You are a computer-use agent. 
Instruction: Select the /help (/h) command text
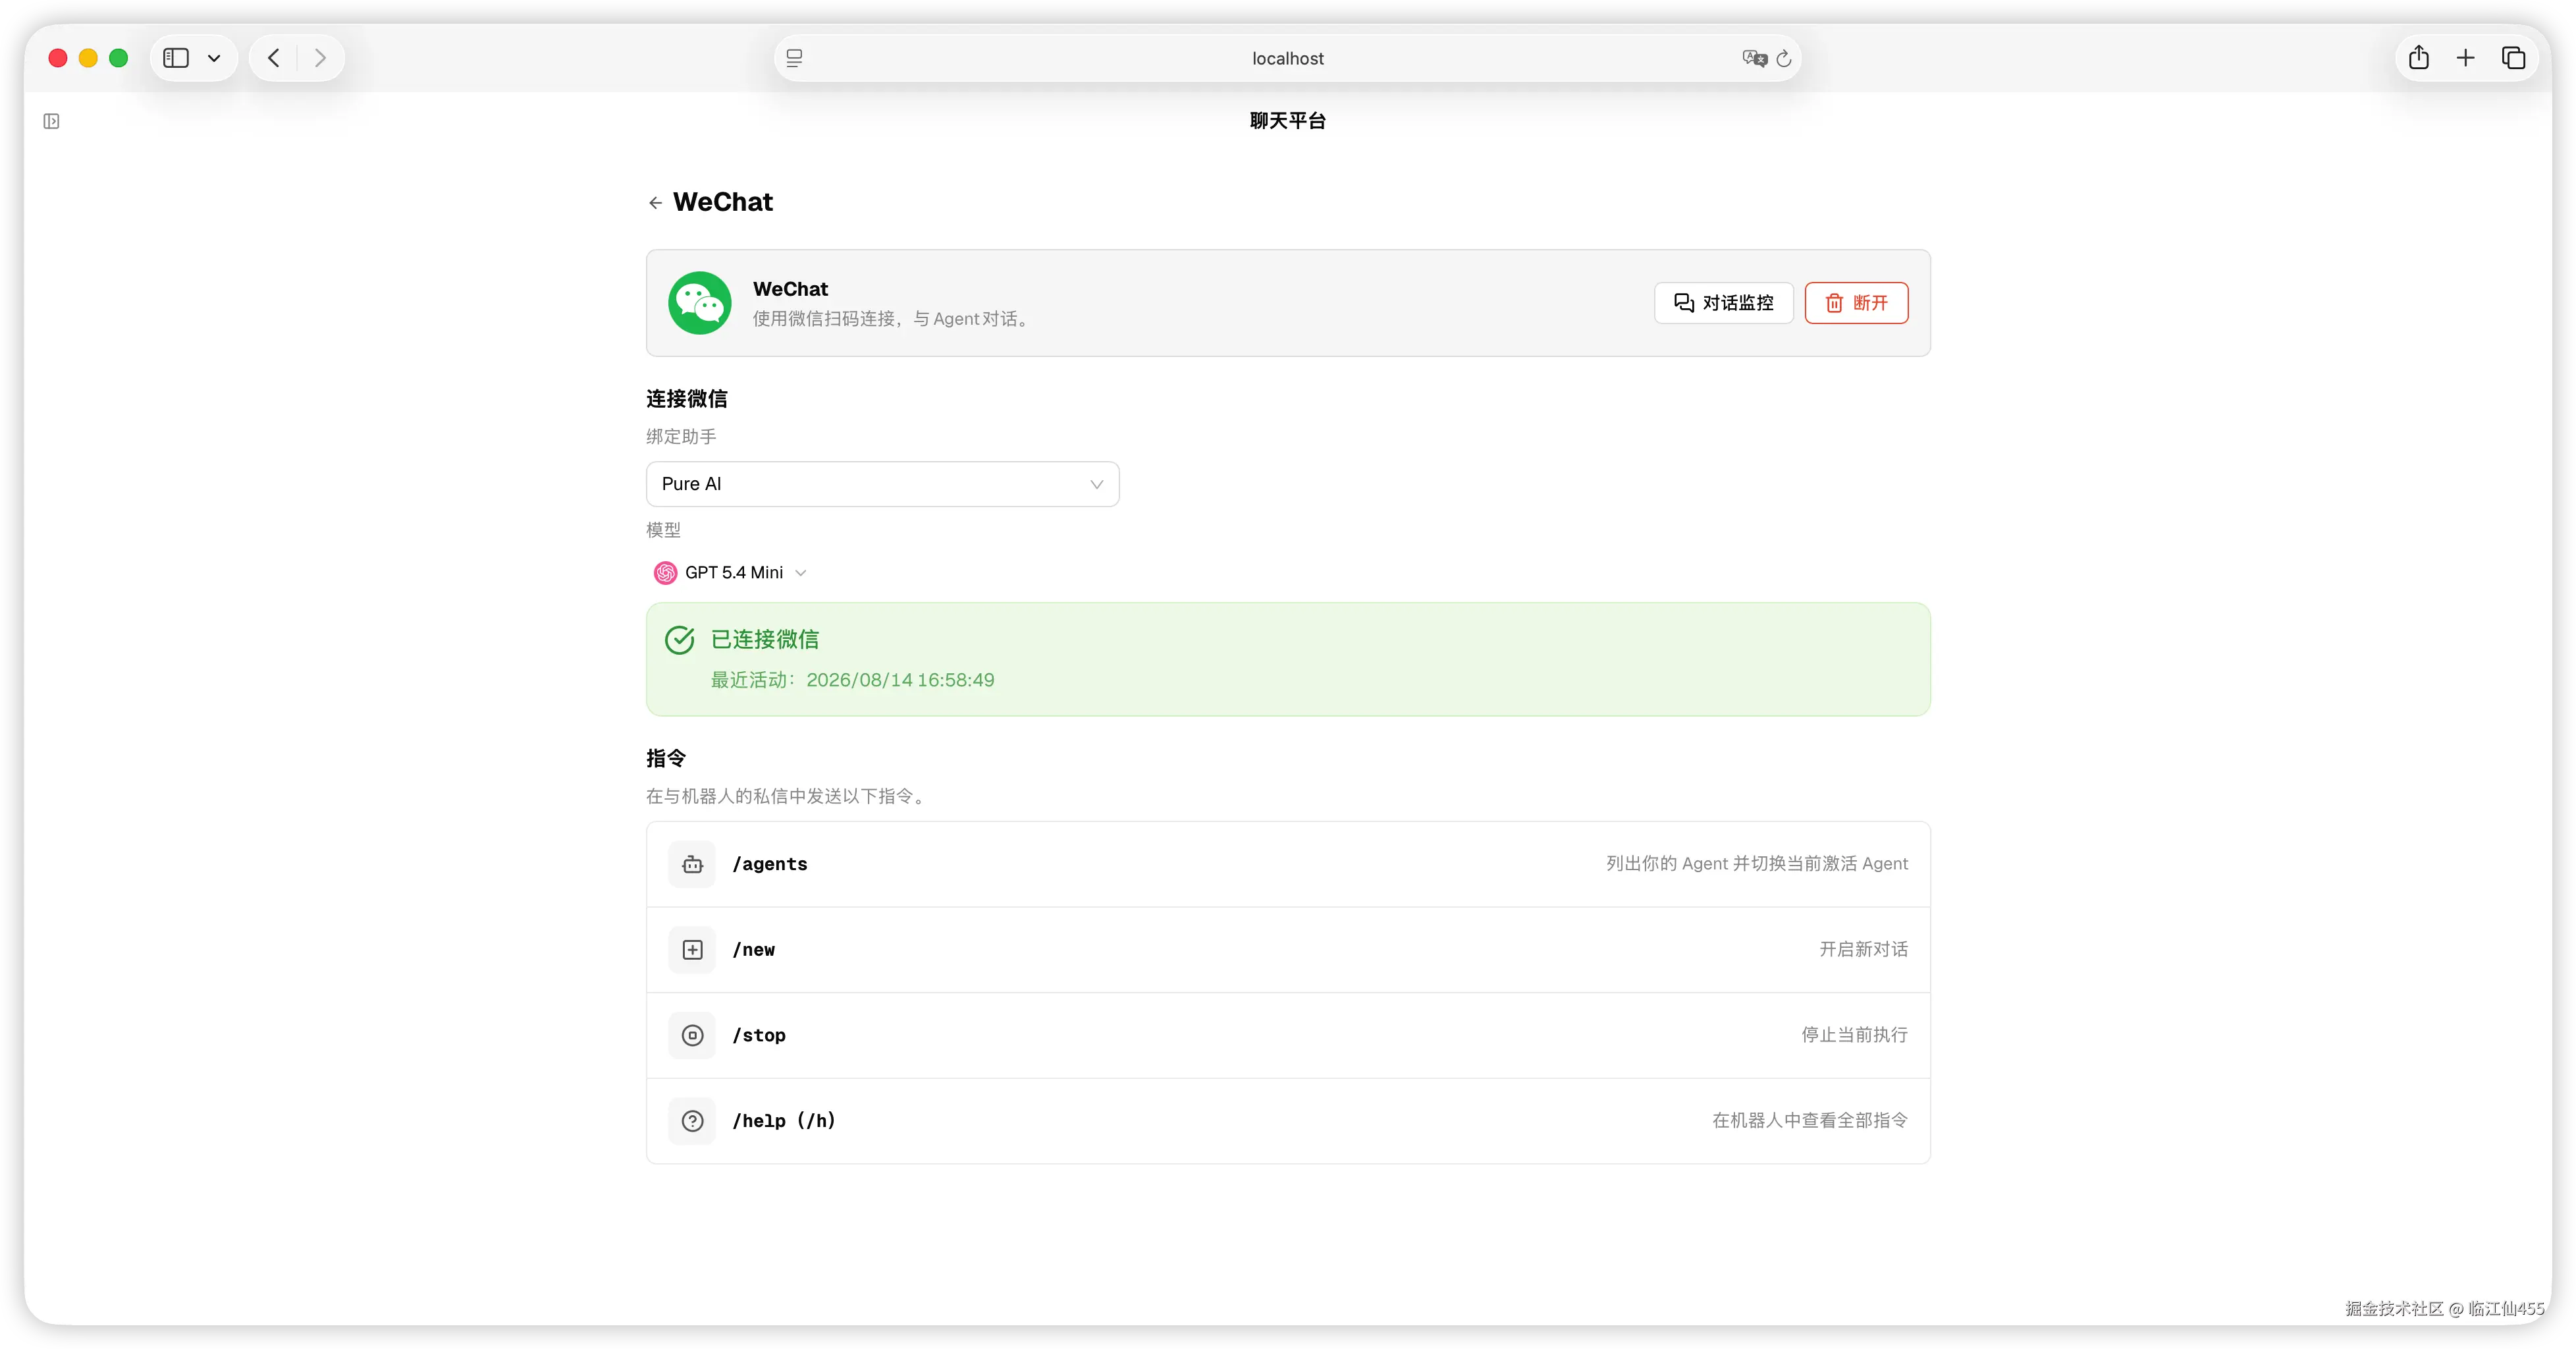(x=784, y=1121)
